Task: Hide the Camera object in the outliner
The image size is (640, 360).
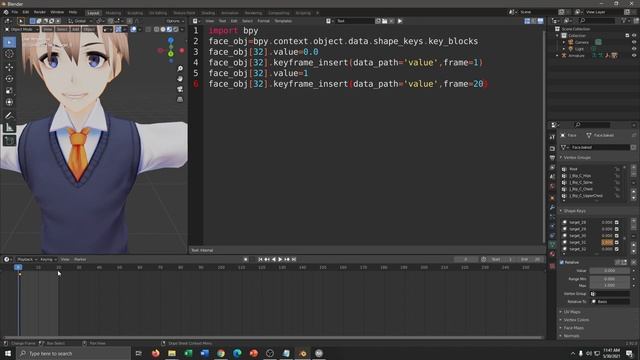Action: point(634,42)
